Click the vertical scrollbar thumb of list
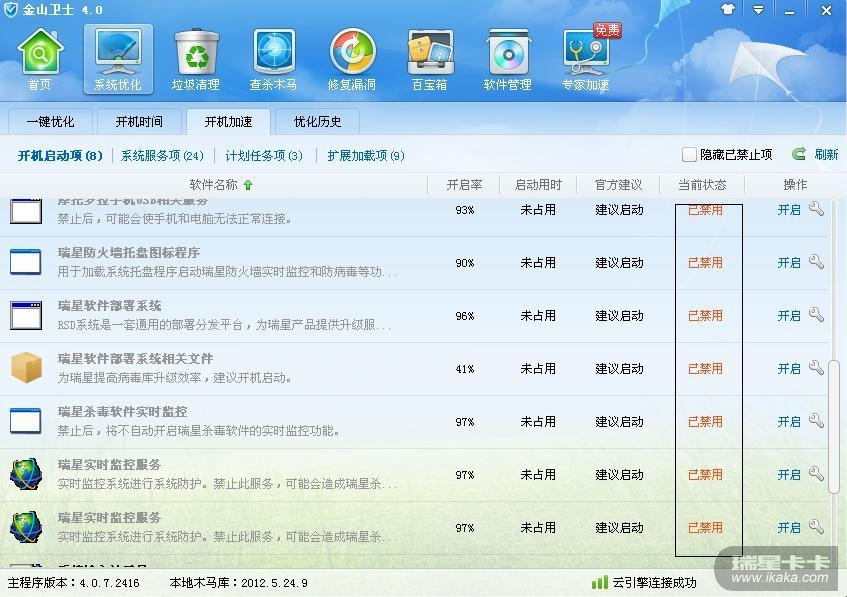 tap(833, 426)
